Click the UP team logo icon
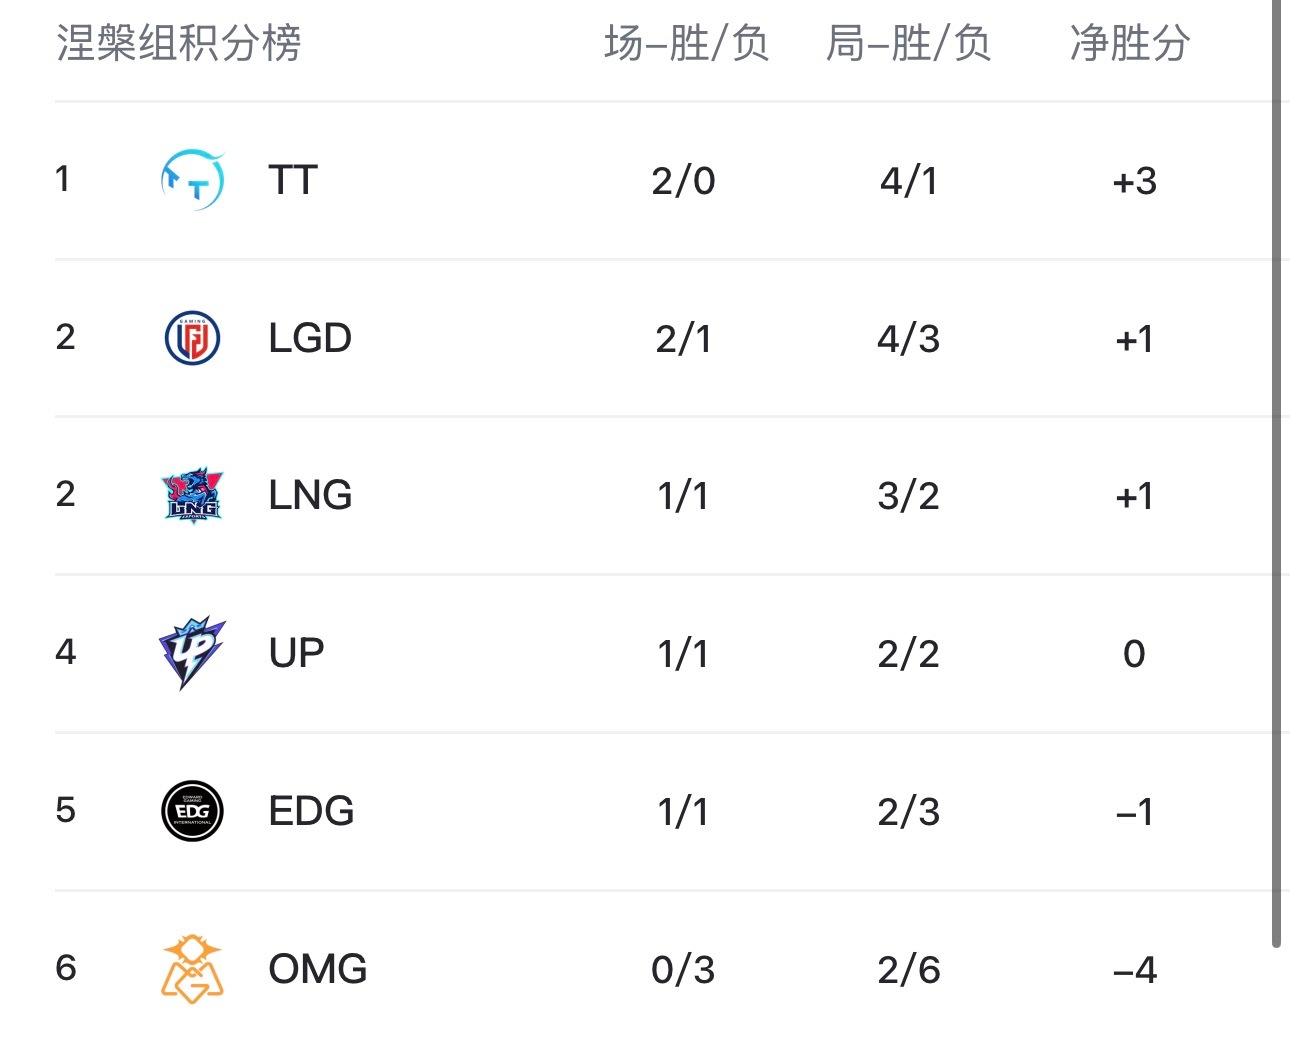 pos(192,653)
